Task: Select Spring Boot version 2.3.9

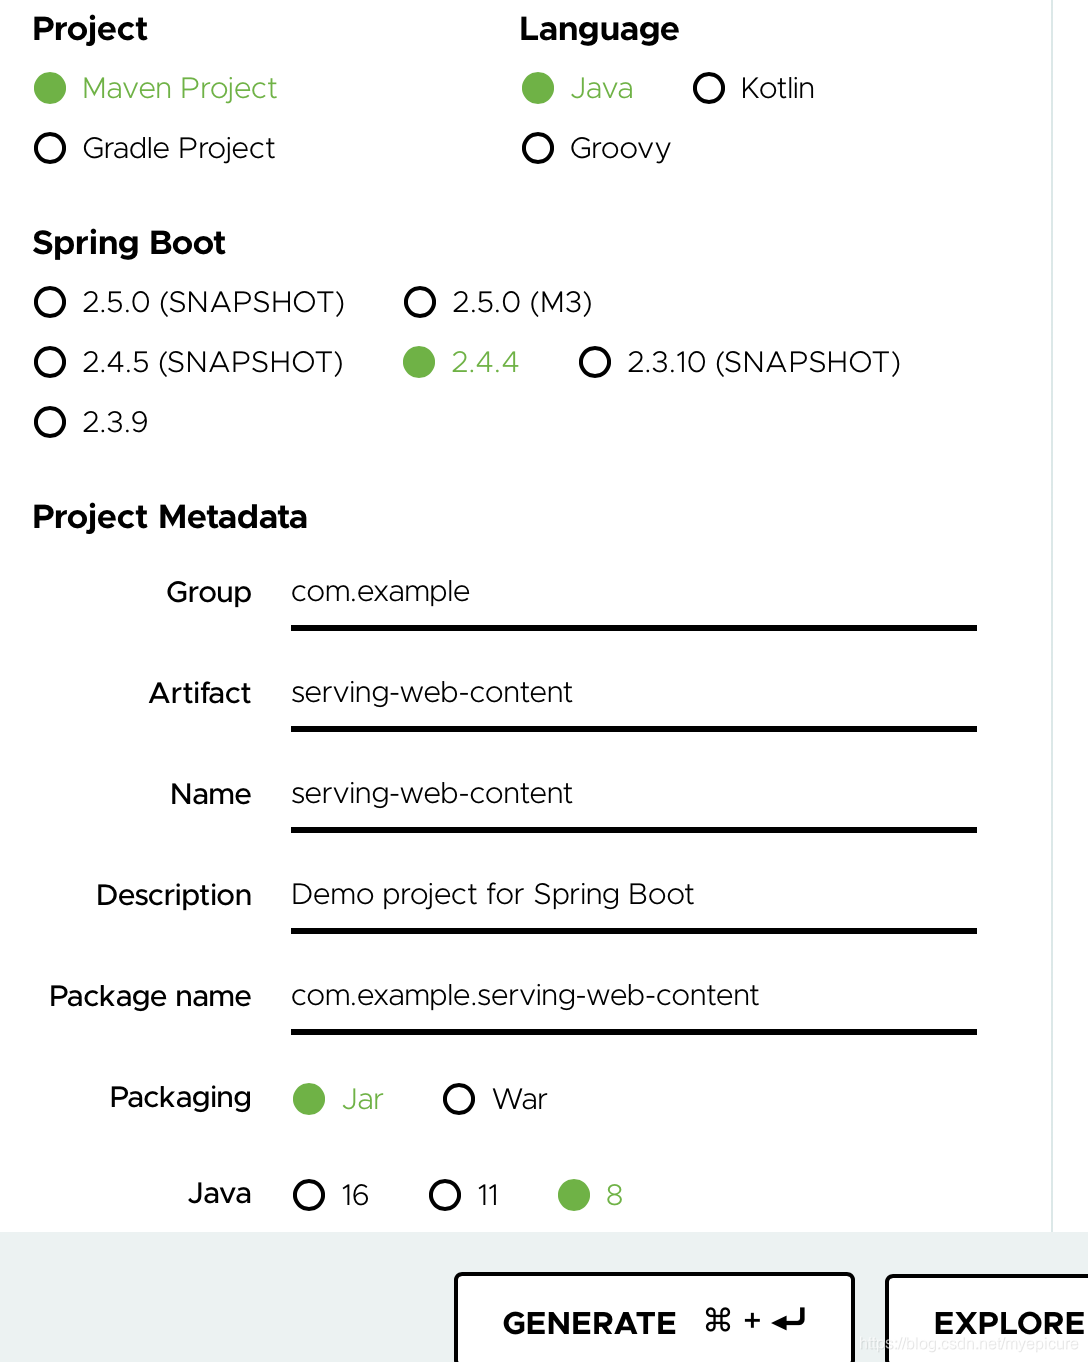Action: click(x=49, y=422)
